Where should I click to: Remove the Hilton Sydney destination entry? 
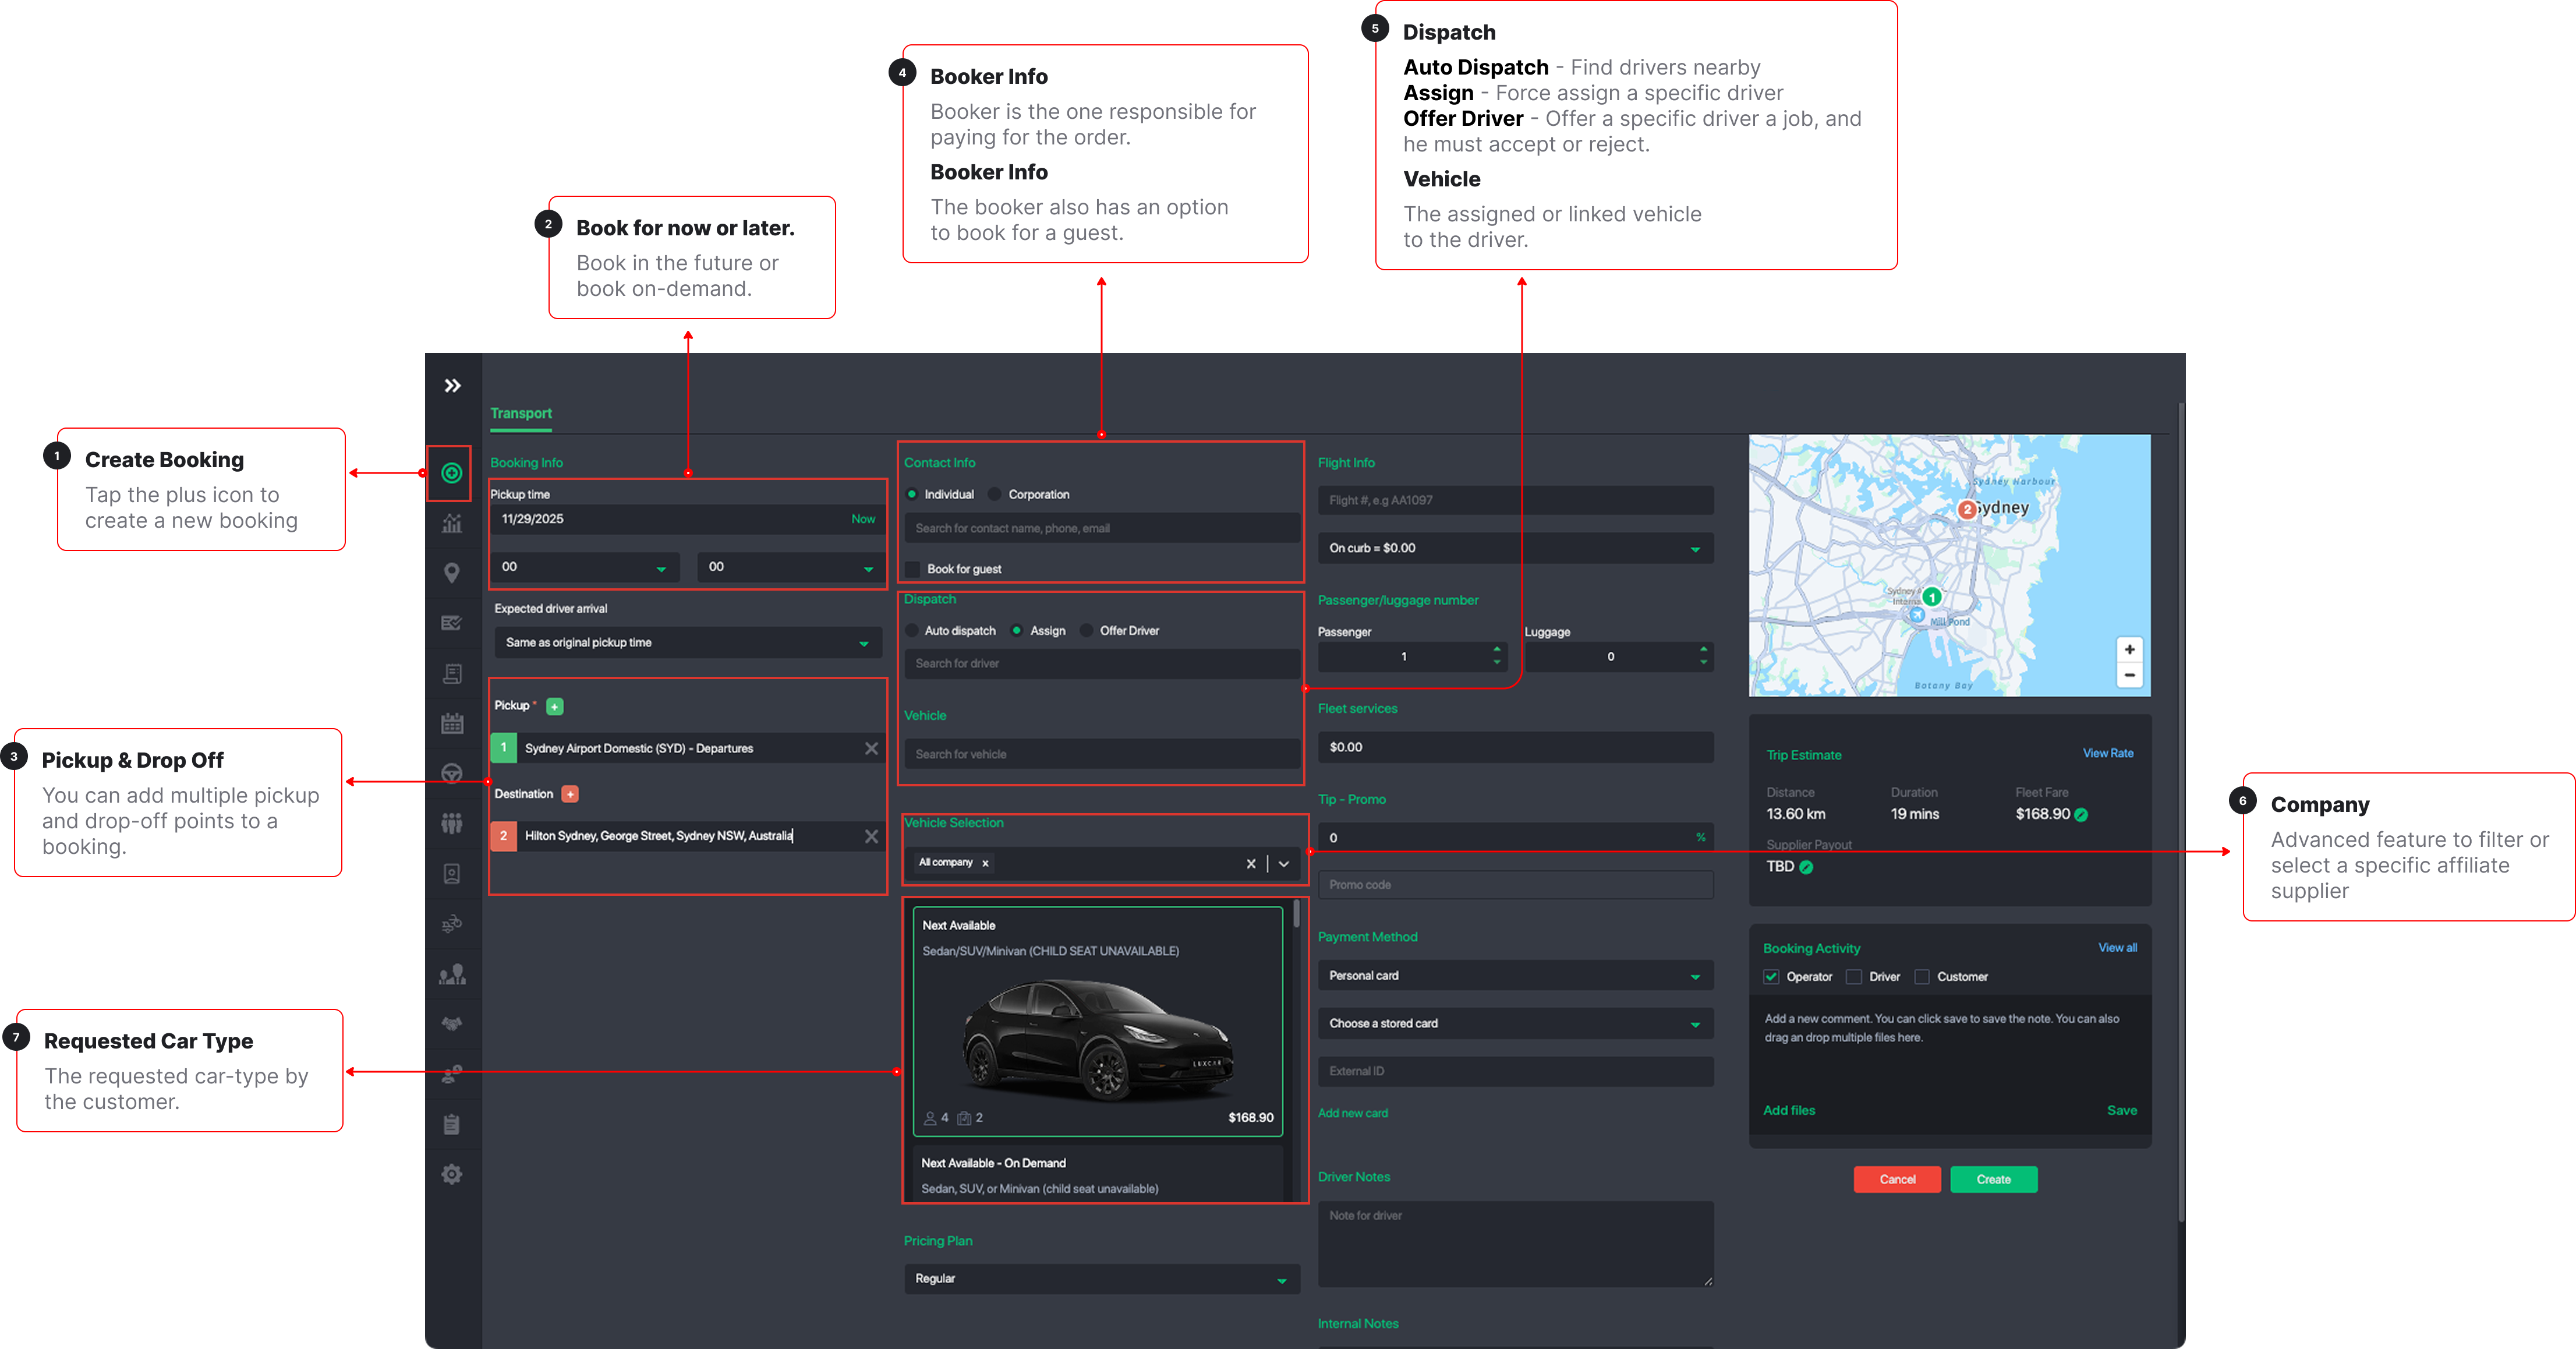pyautogui.click(x=871, y=836)
